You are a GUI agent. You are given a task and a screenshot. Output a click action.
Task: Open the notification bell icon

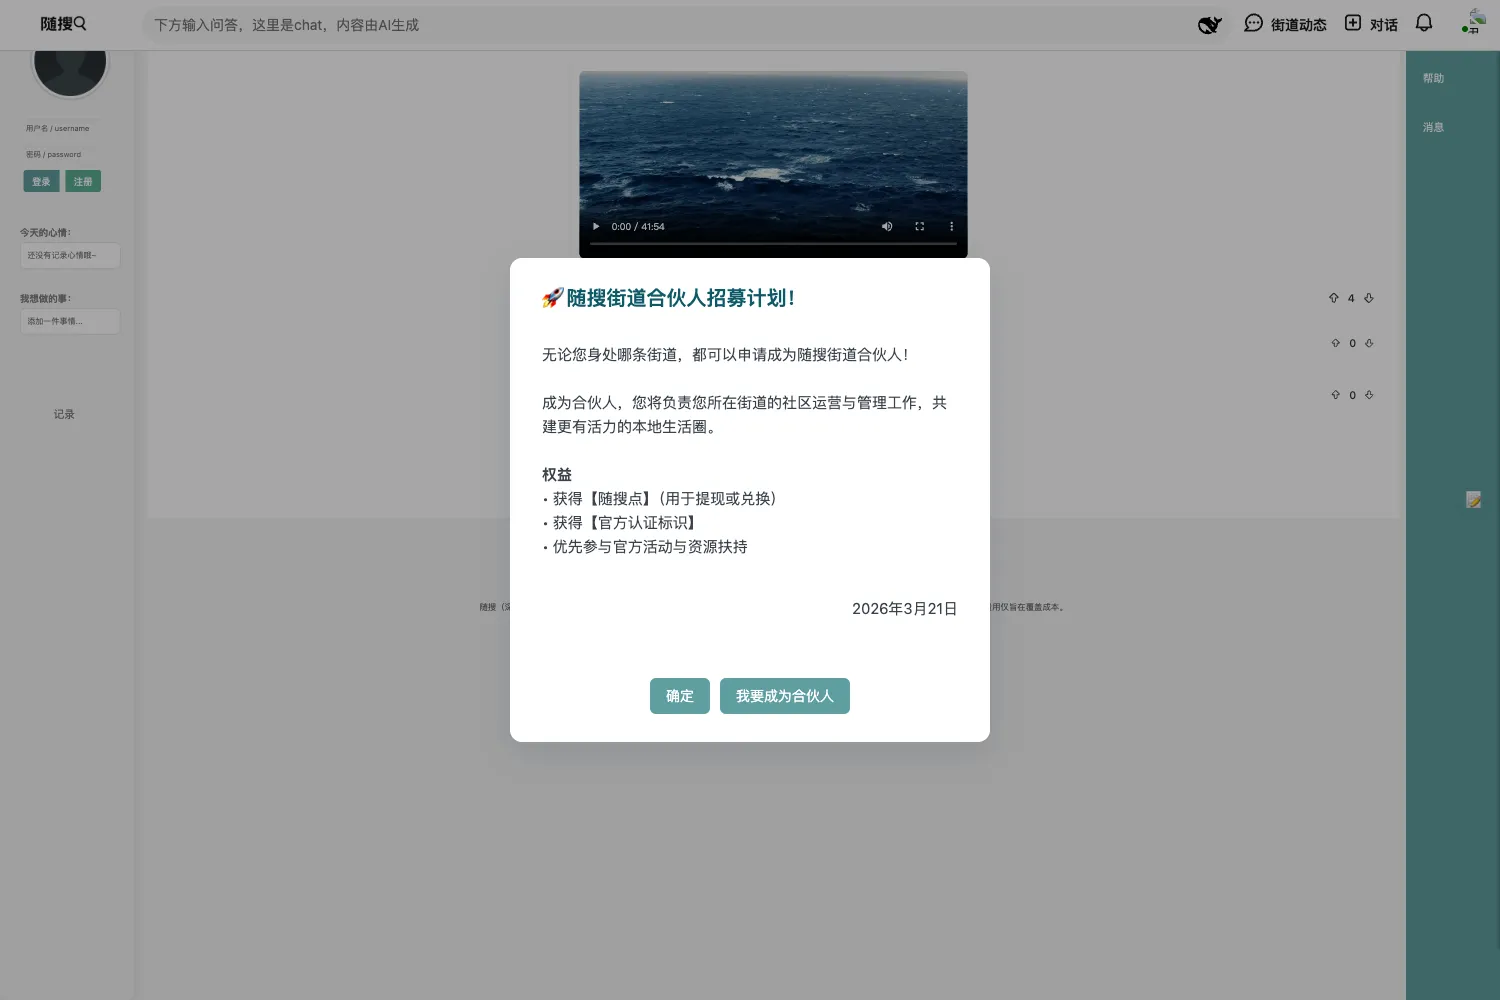(1424, 23)
